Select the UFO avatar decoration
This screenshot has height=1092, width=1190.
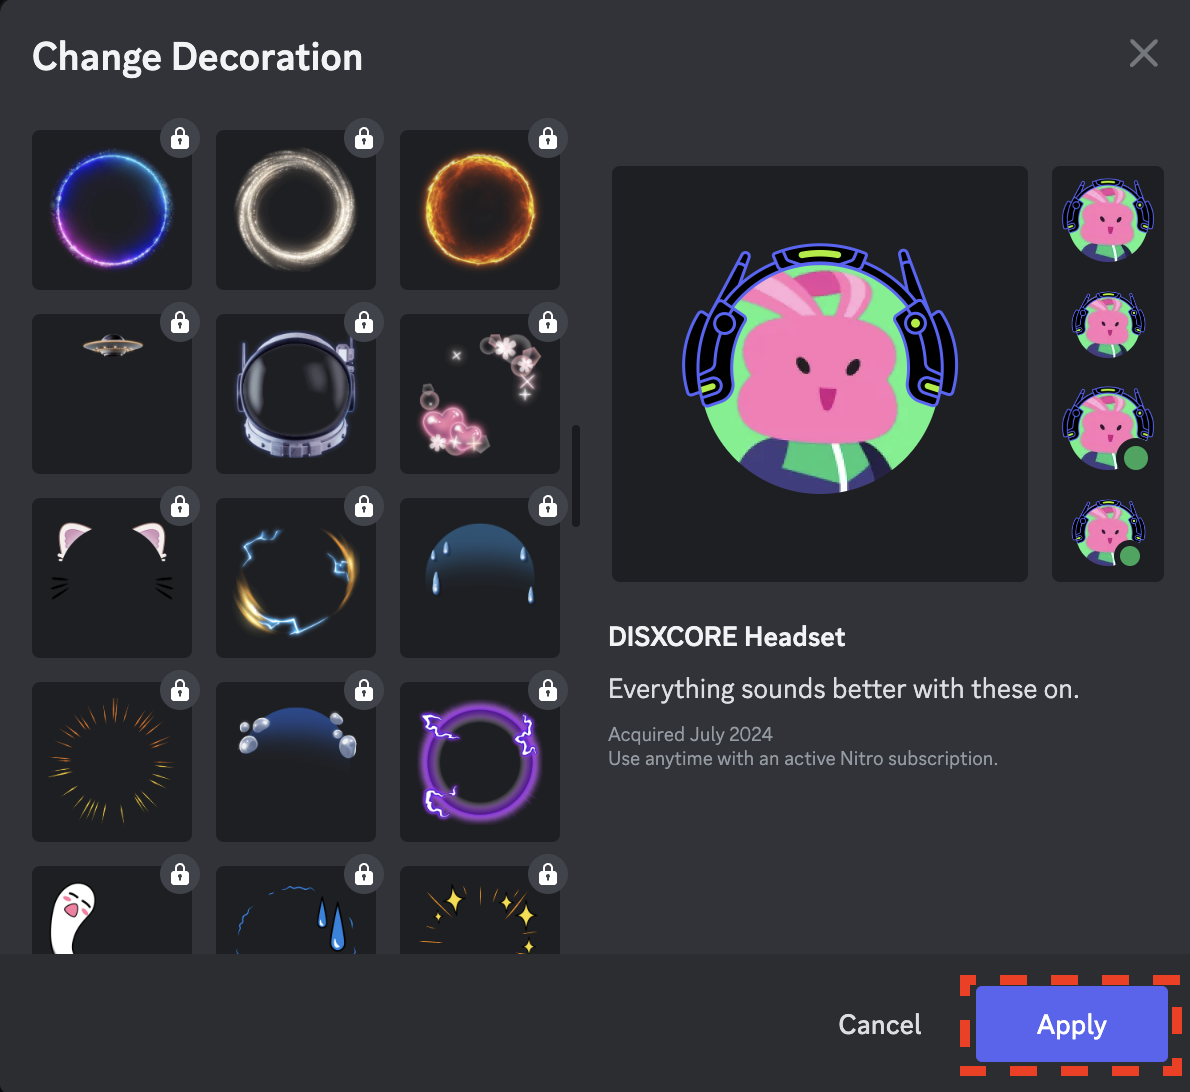pyautogui.click(x=112, y=394)
